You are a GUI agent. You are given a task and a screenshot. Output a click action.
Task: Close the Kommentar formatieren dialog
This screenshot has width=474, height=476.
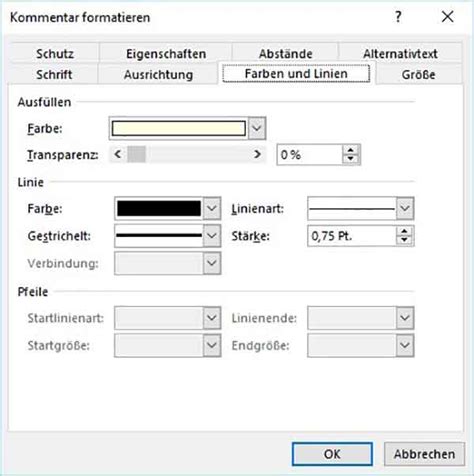point(447,16)
